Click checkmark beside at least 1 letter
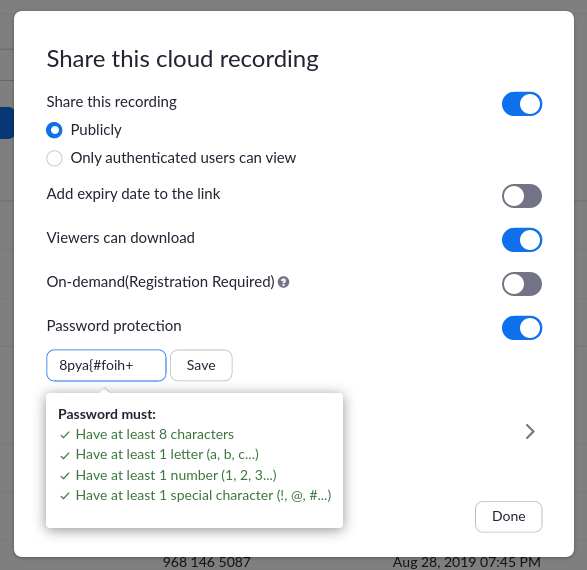 pos(65,455)
